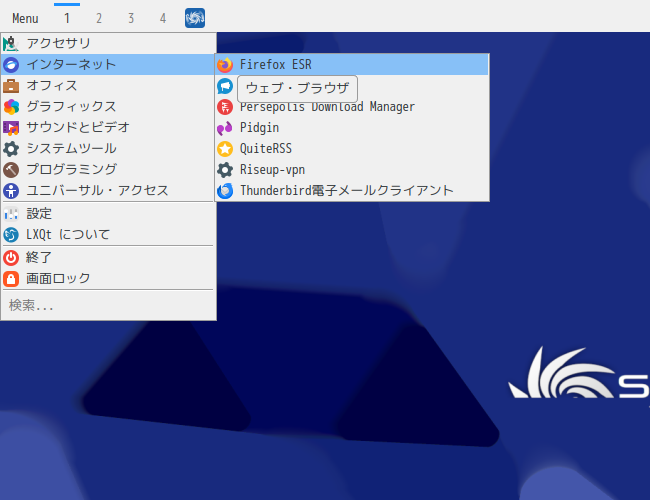
Task: Open the 終了 menu entry
Action: click(x=109, y=258)
